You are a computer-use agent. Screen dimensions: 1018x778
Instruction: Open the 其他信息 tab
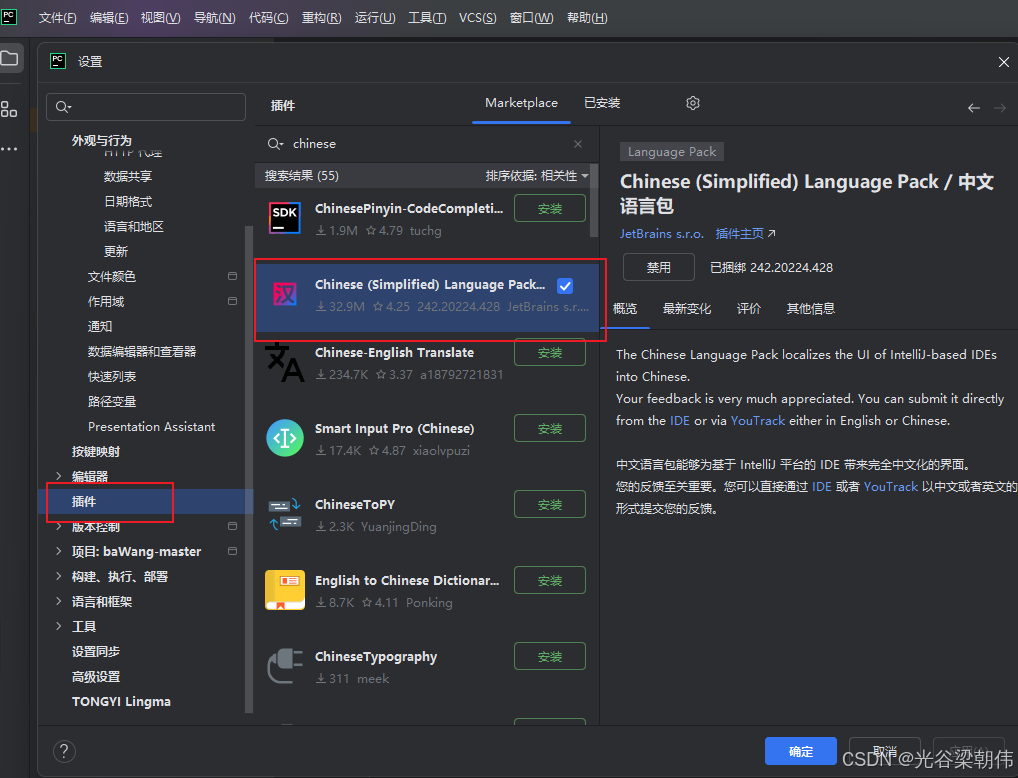point(810,309)
